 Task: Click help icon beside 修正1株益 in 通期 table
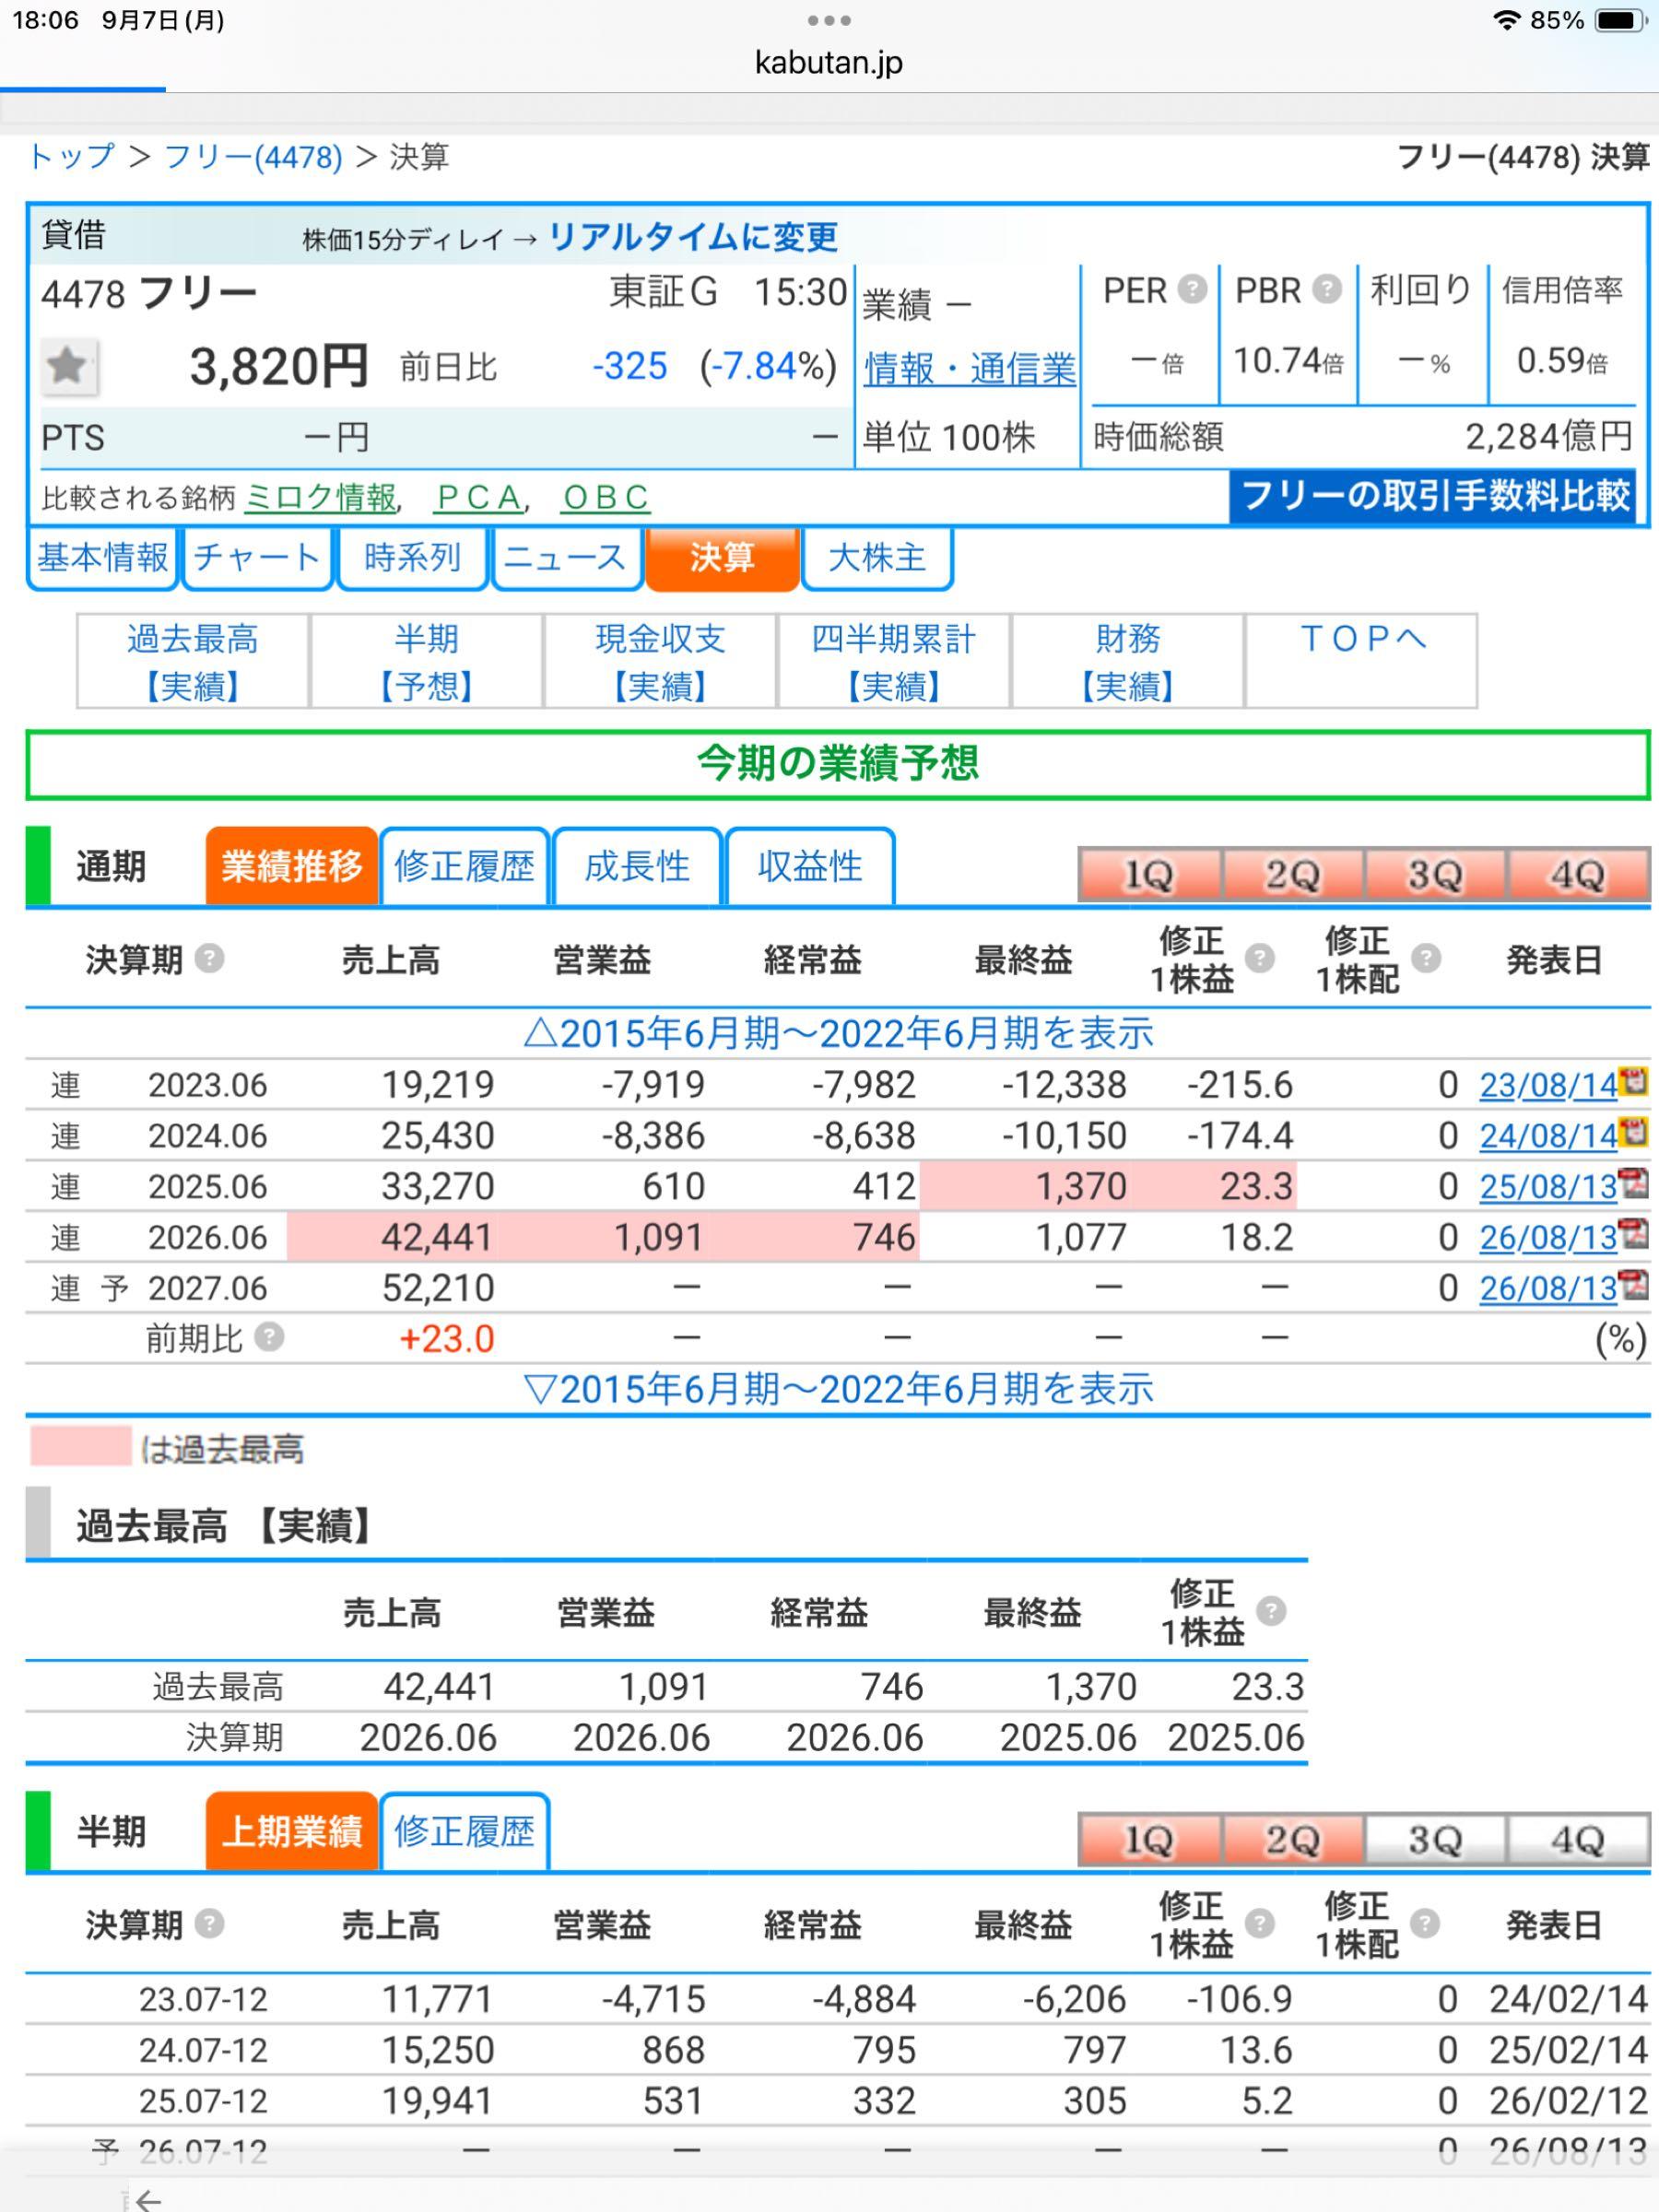pyautogui.click(x=1260, y=958)
